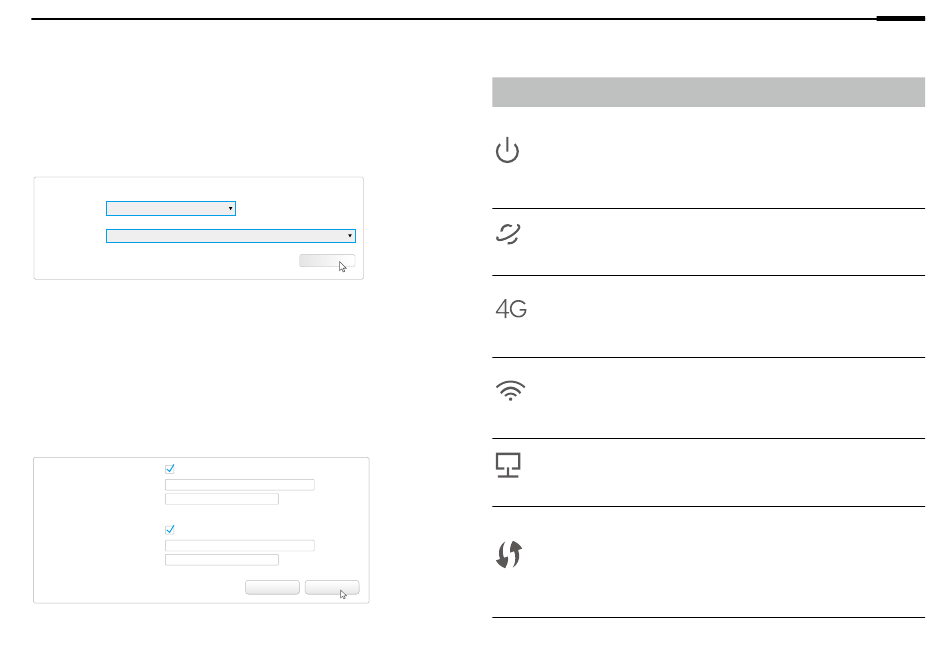Screen dimensions: 950x654
Task: Click the bottom form button without the cursor
Action: click(x=272, y=587)
